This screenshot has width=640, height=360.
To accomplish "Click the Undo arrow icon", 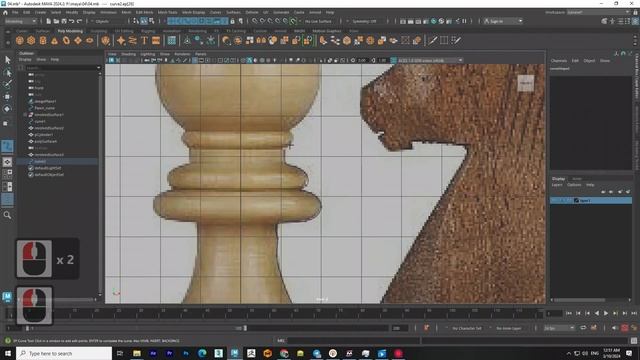I will tap(71, 21).
